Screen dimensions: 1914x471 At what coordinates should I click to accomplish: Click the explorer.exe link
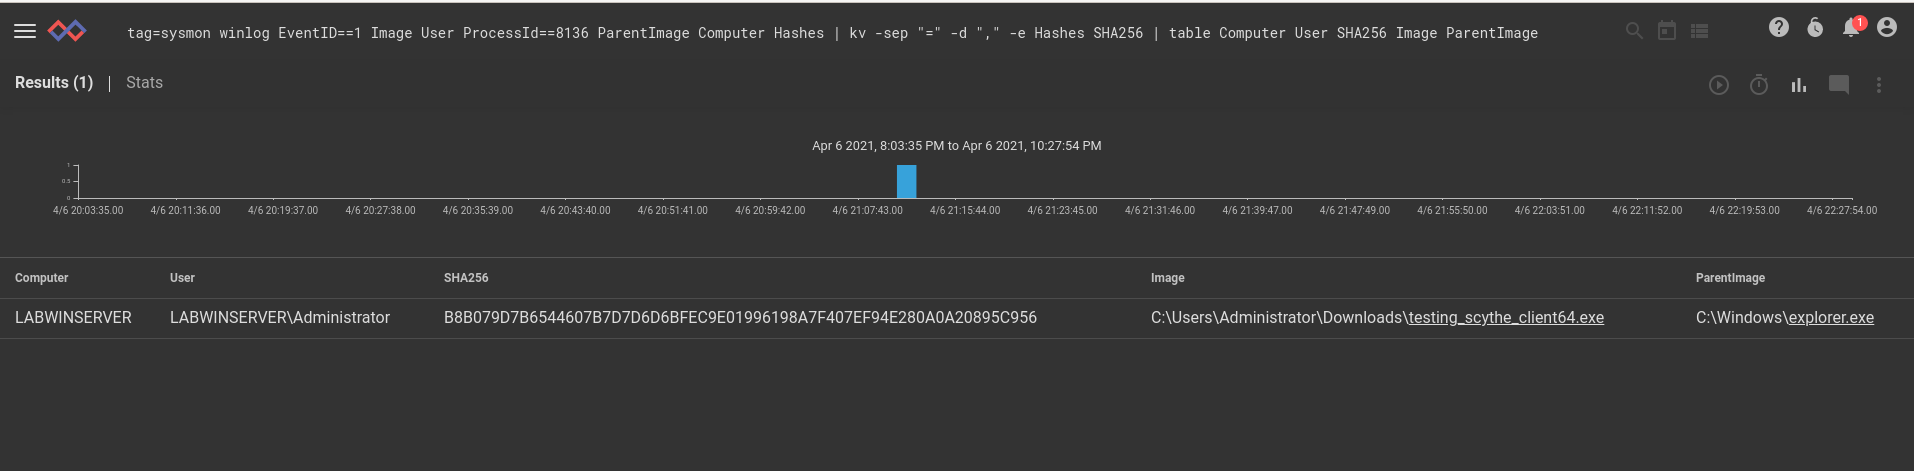[x=1831, y=318]
